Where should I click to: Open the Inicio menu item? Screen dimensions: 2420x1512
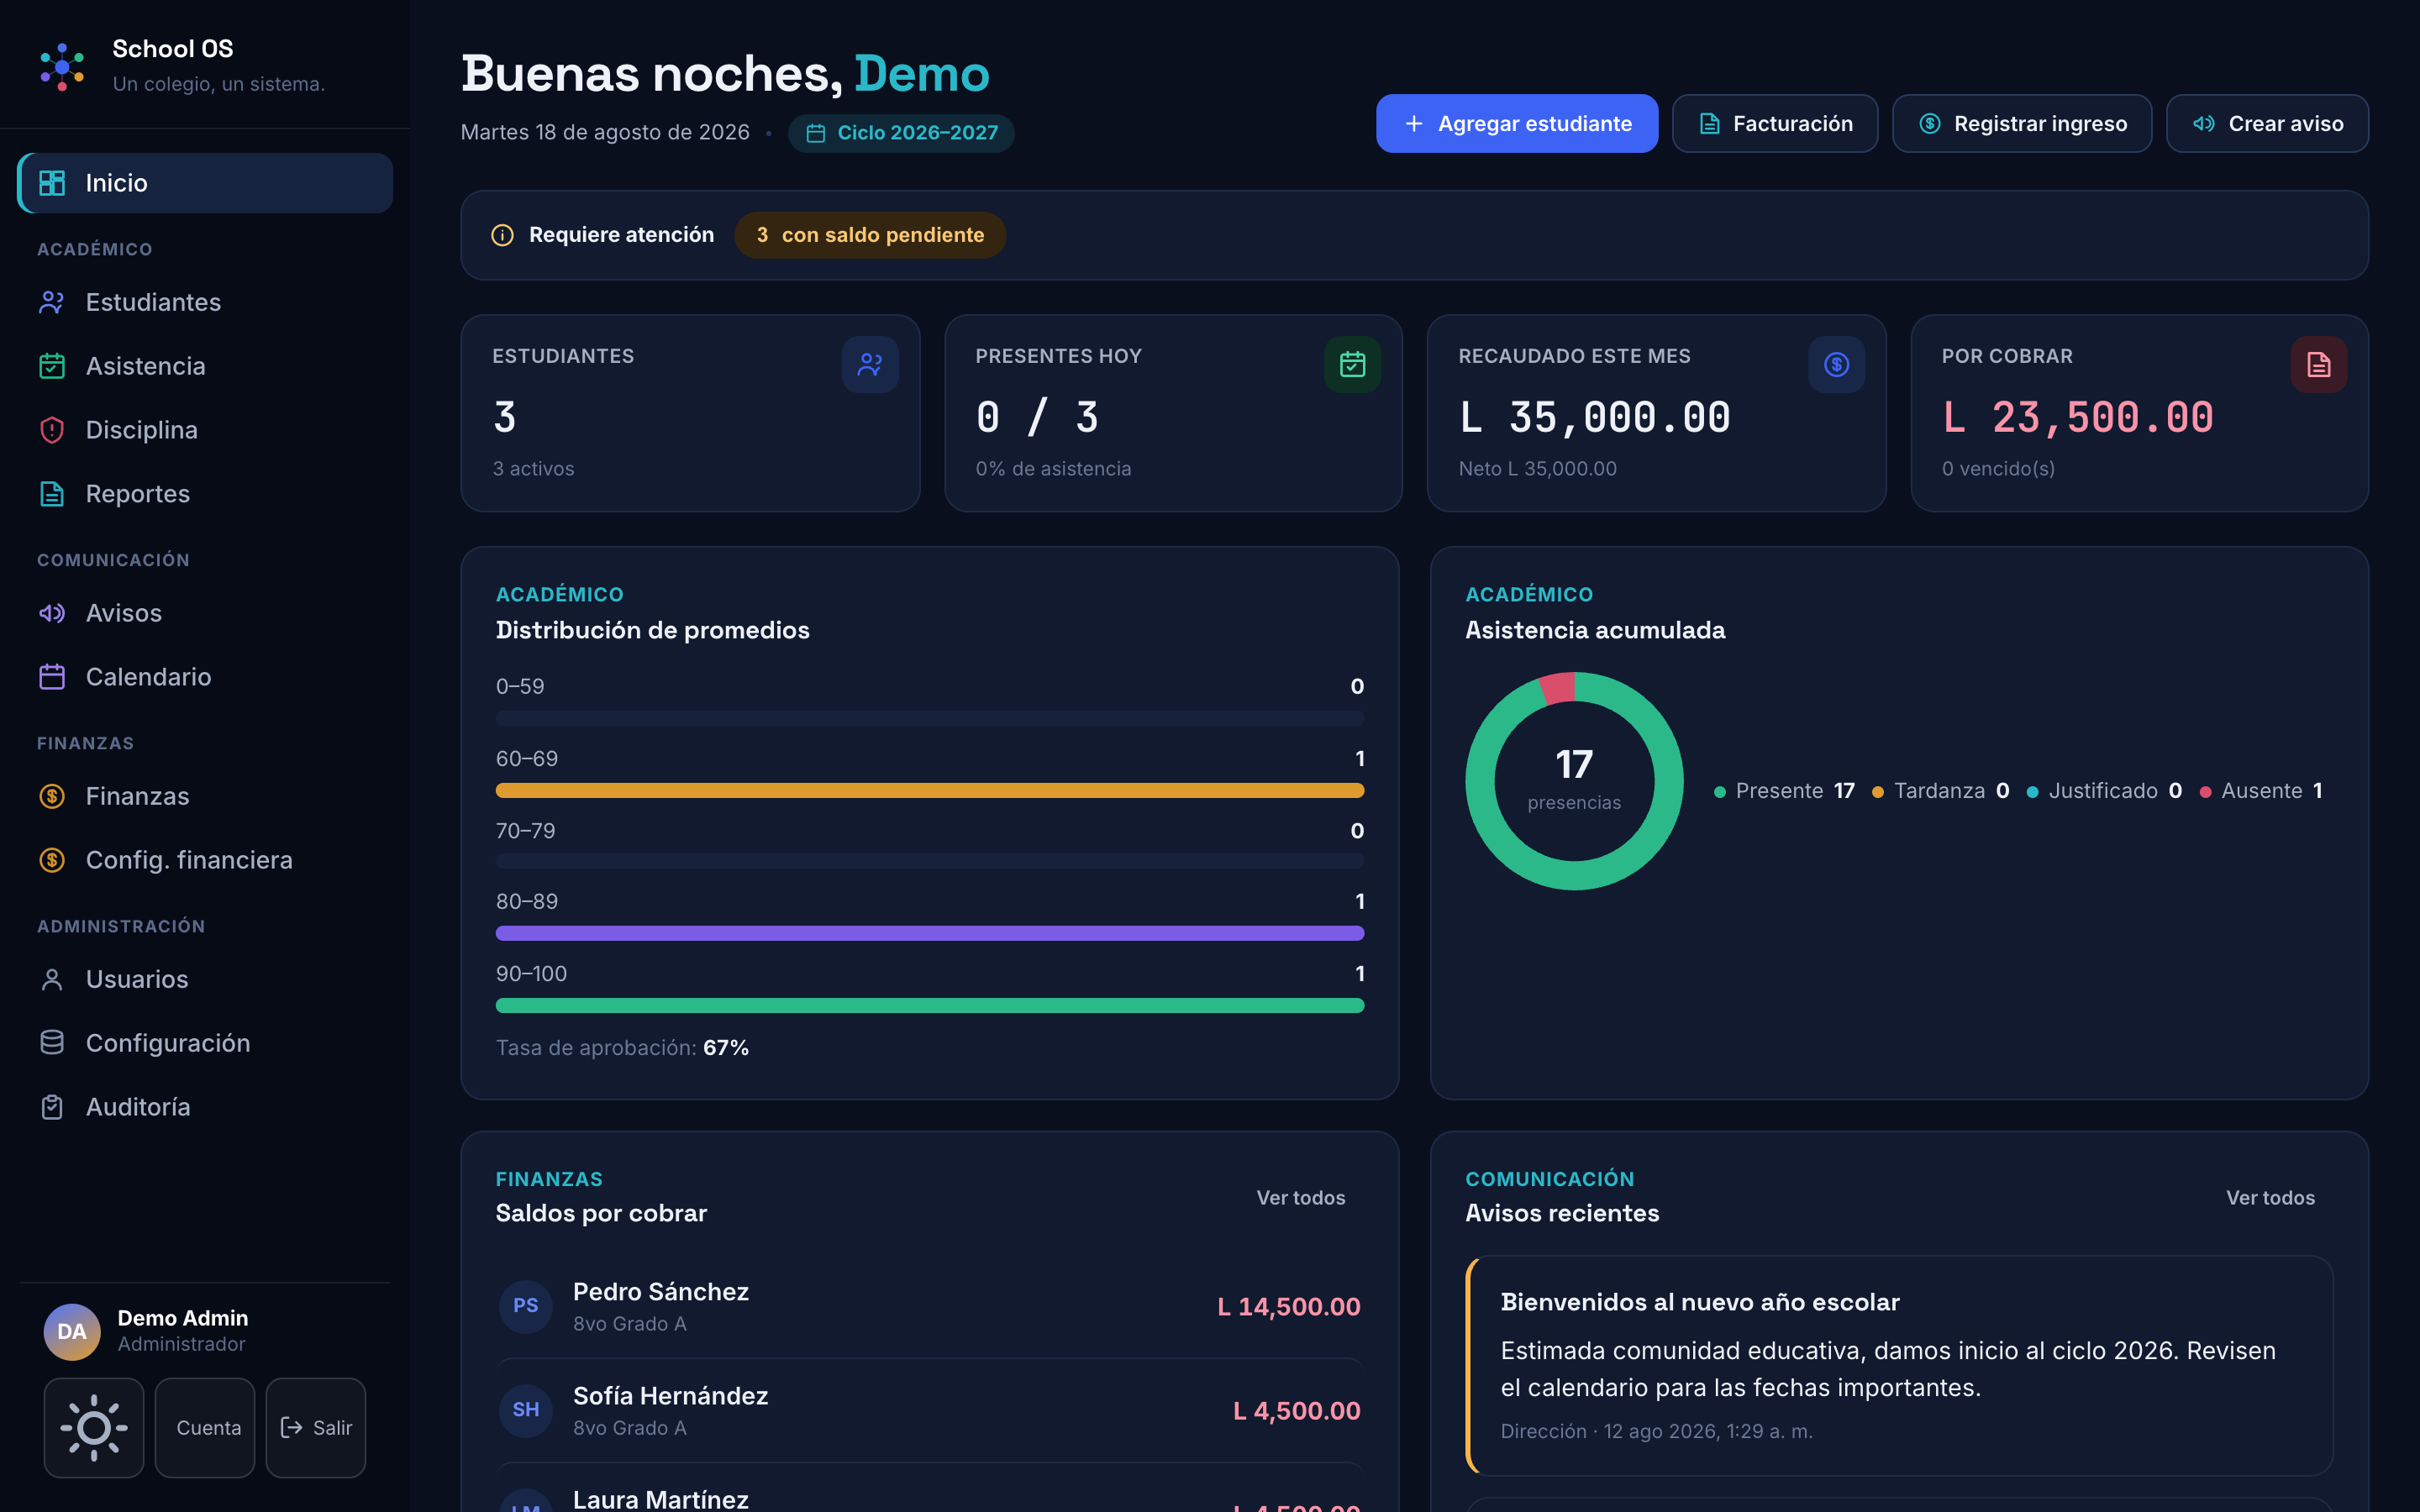206,183
